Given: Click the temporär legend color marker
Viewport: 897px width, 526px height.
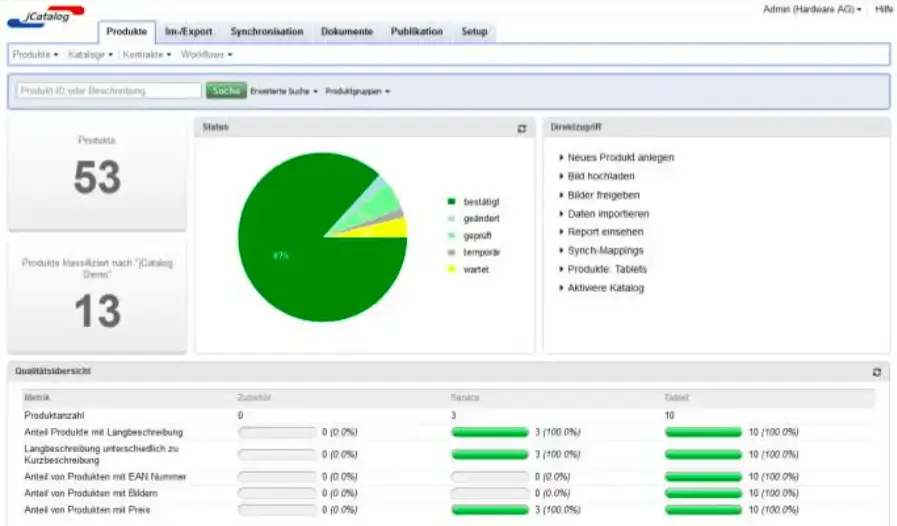Looking at the screenshot, I should click(451, 252).
